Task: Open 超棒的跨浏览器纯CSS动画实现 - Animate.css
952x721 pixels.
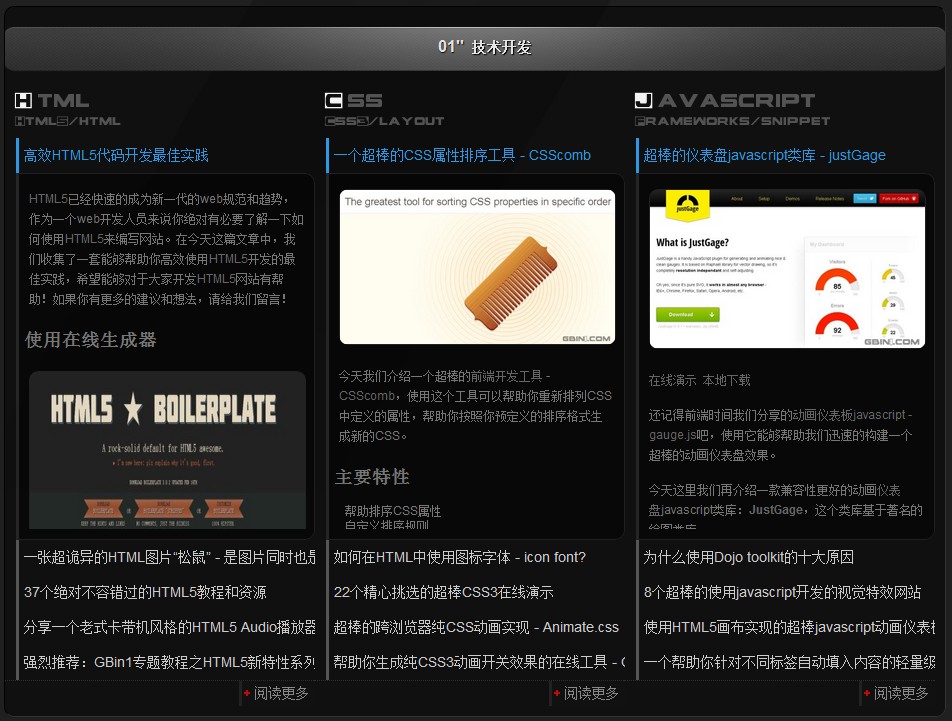Action: [476, 627]
